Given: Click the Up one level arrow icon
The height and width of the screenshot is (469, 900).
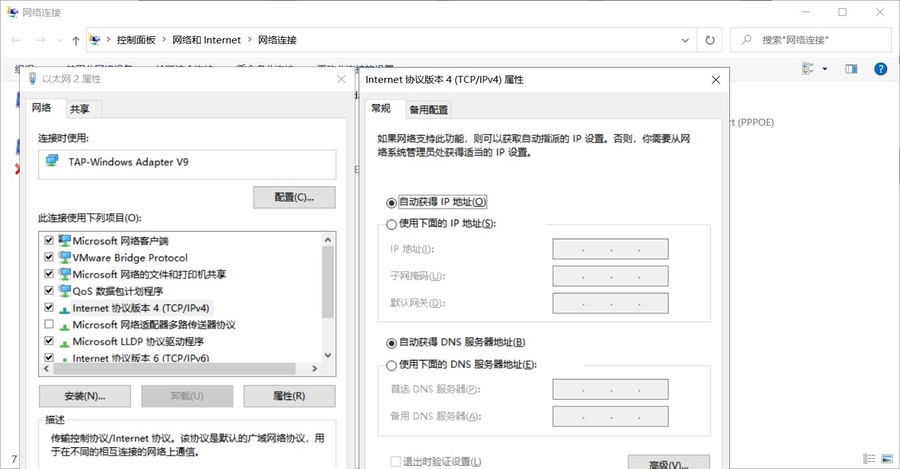Looking at the screenshot, I should click(76, 40).
